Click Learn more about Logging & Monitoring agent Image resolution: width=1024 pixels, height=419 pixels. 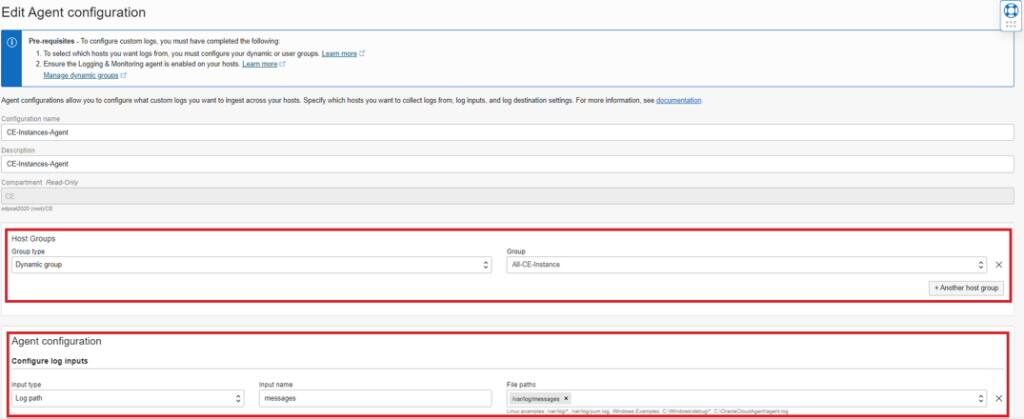(259, 64)
